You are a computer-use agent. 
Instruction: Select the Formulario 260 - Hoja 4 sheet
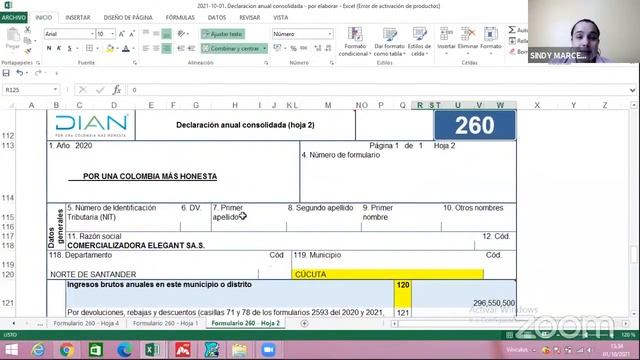coord(86,323)
